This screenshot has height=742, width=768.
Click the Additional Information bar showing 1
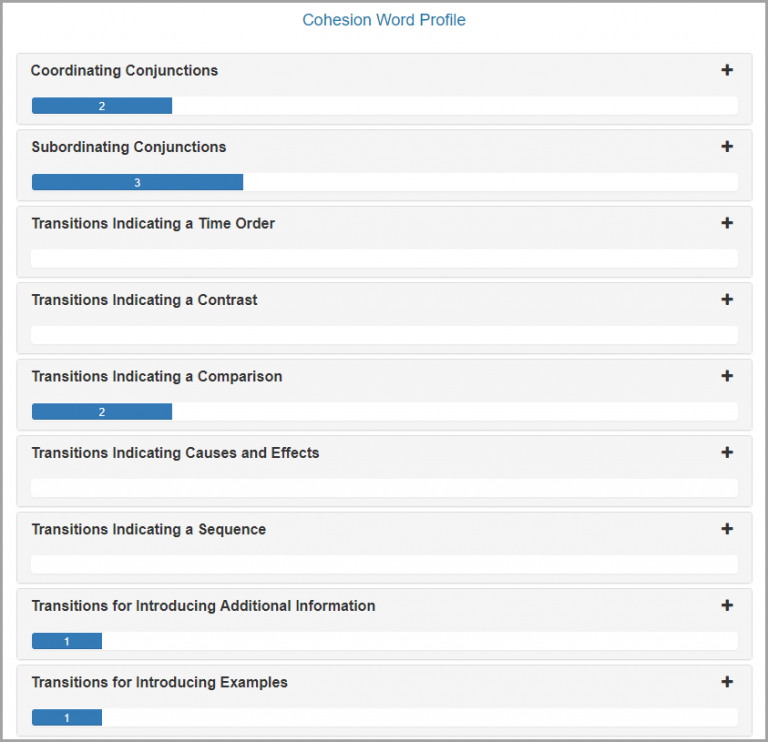[x=67, y=641]
